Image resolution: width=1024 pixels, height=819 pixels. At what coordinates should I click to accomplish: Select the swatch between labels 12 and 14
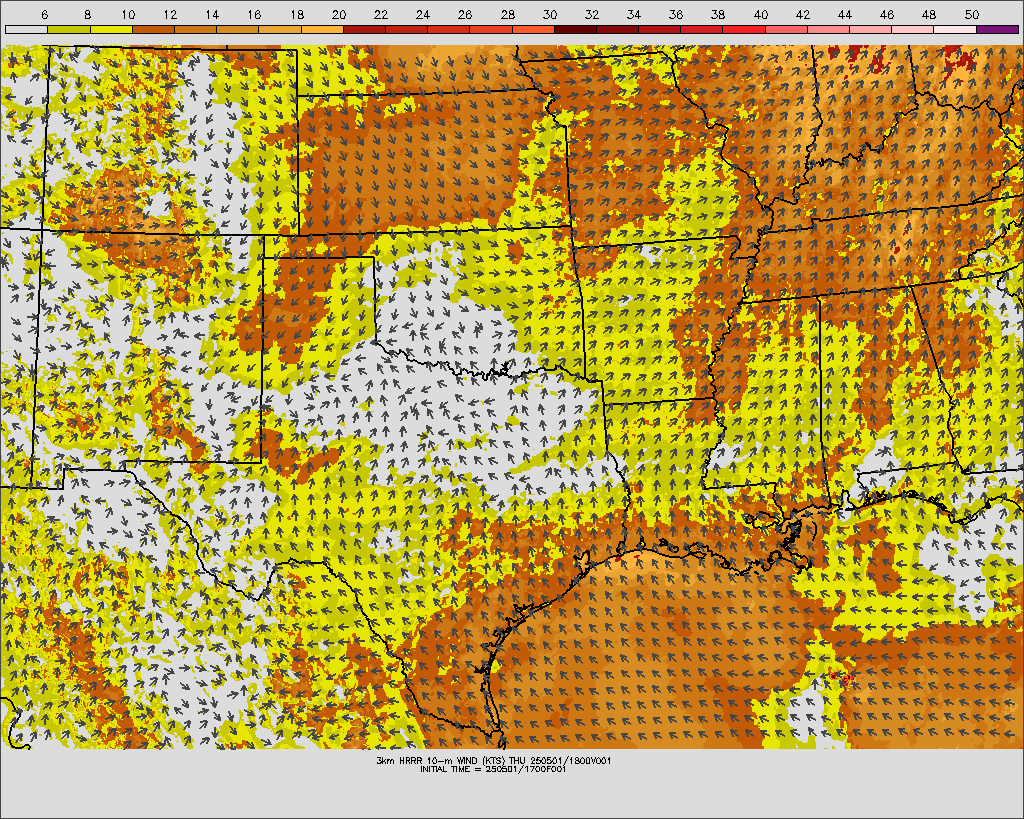coord(195,29)
